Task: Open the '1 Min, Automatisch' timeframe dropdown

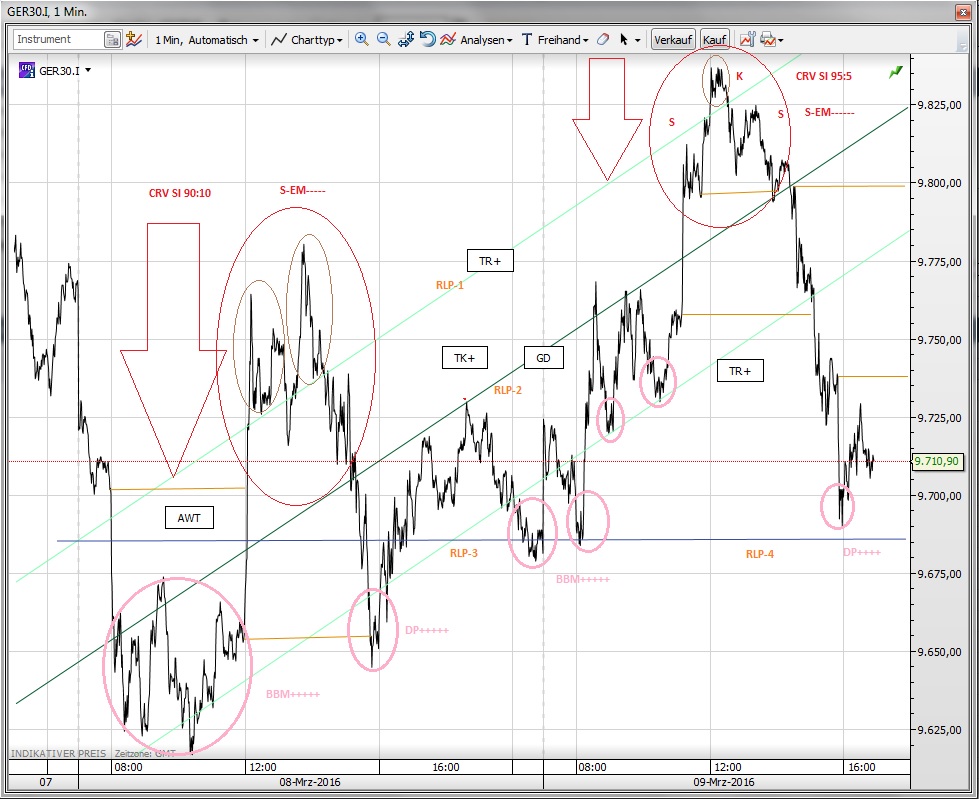Action: (x=206, y=40)
